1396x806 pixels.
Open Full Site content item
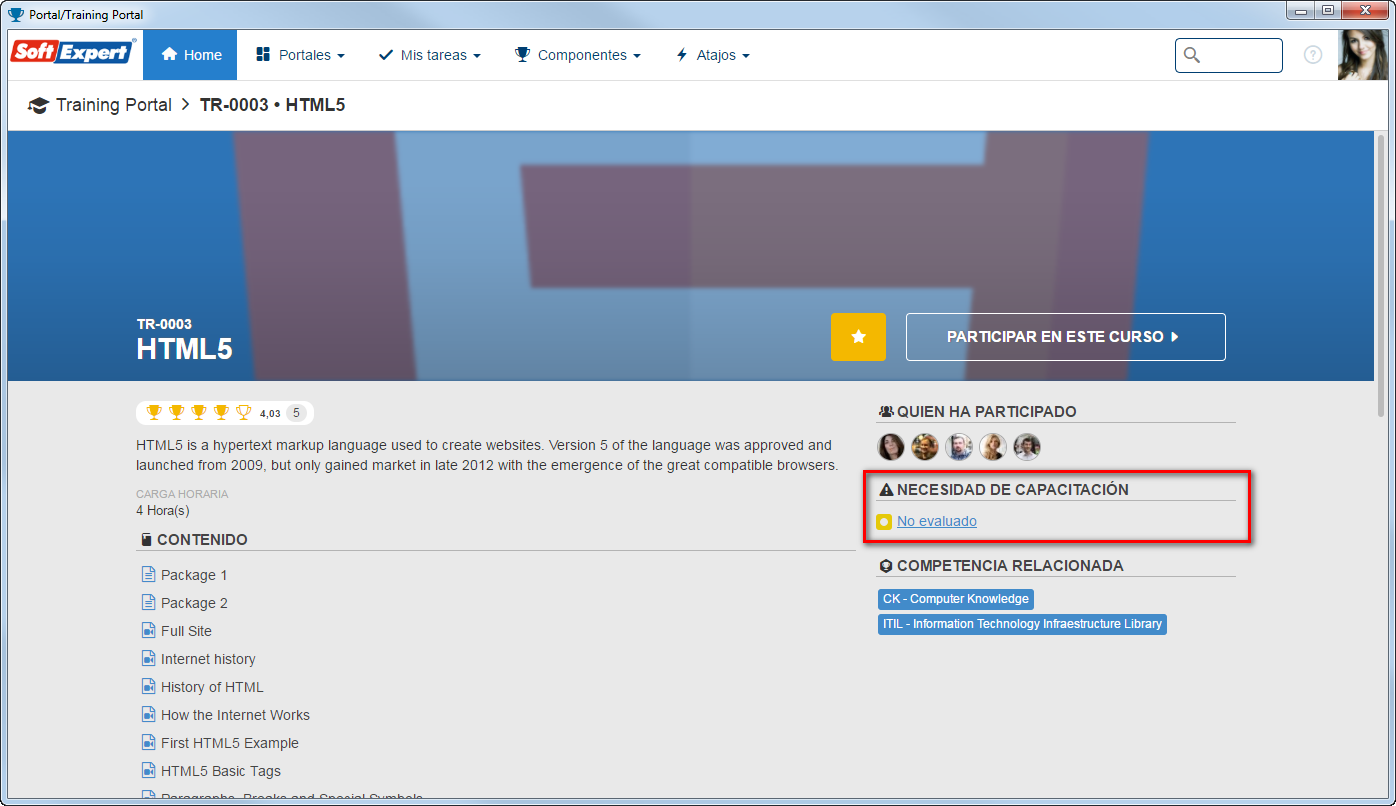186,631
